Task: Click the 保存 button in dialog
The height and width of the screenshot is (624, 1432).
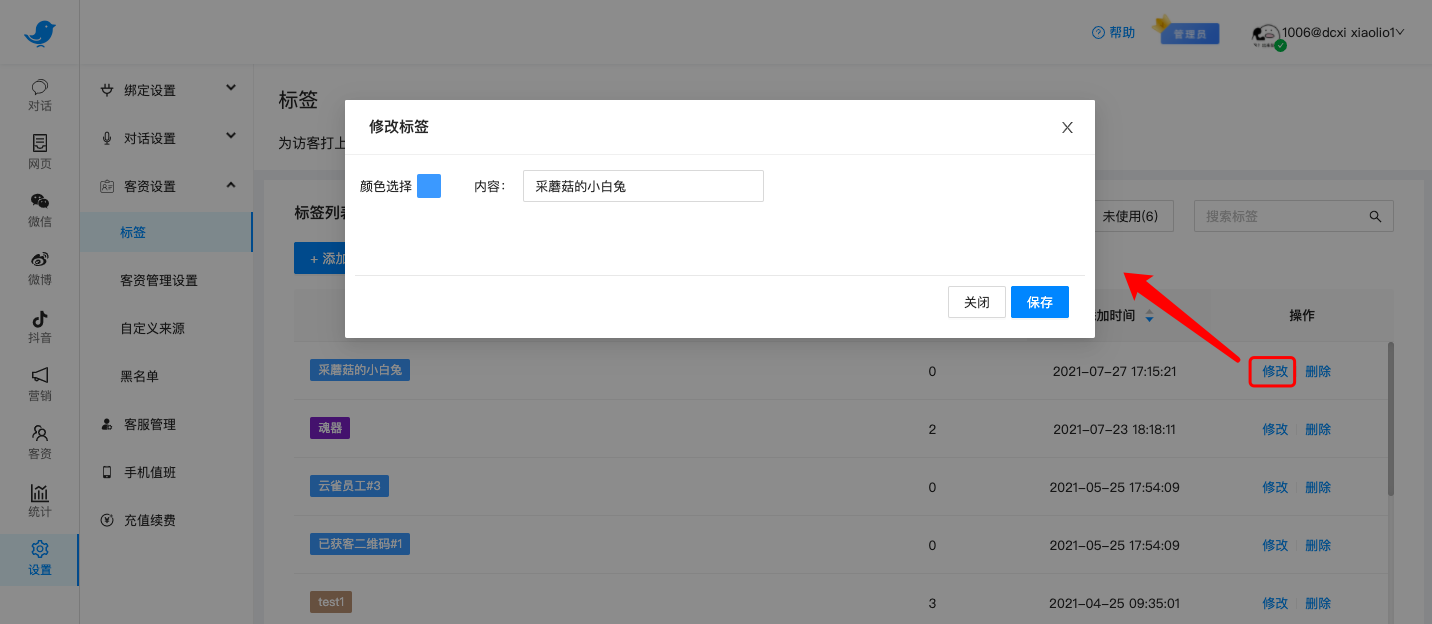Action: 1039,302
